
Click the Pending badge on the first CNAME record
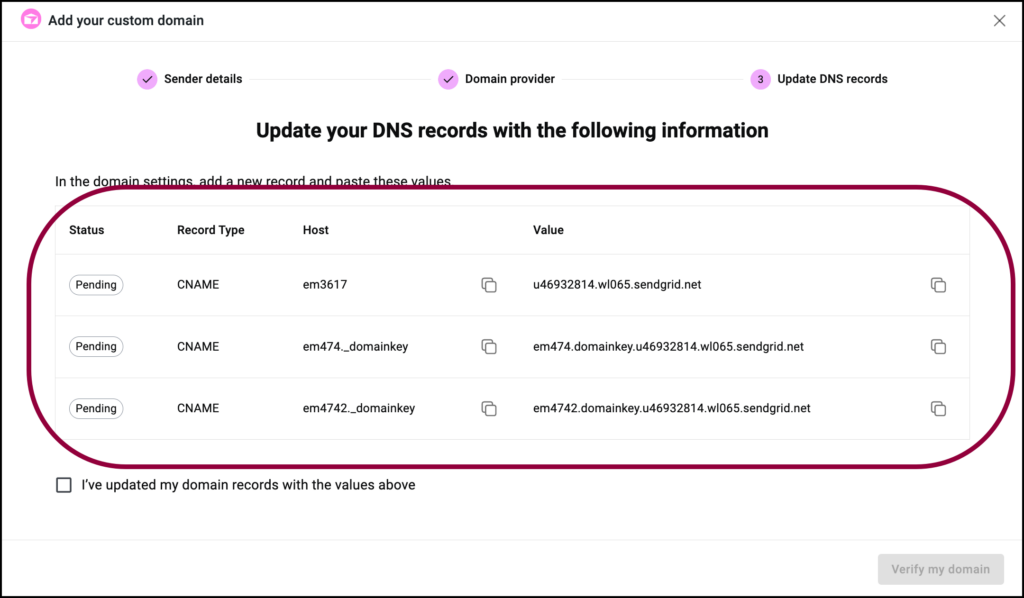(x=96, y=285)
